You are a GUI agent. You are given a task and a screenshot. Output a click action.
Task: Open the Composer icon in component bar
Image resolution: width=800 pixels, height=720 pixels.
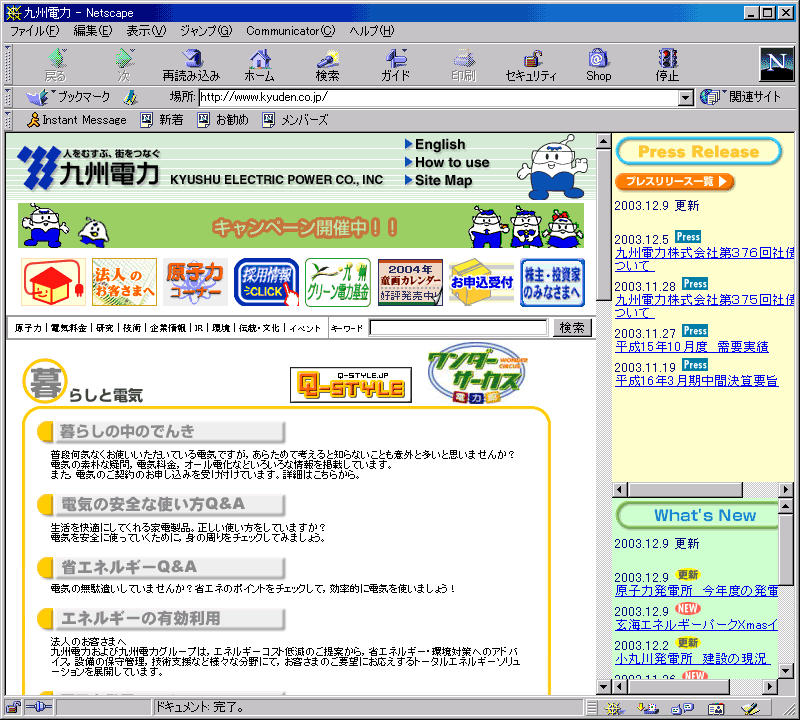pyautogui.click(x=750, y=708)
